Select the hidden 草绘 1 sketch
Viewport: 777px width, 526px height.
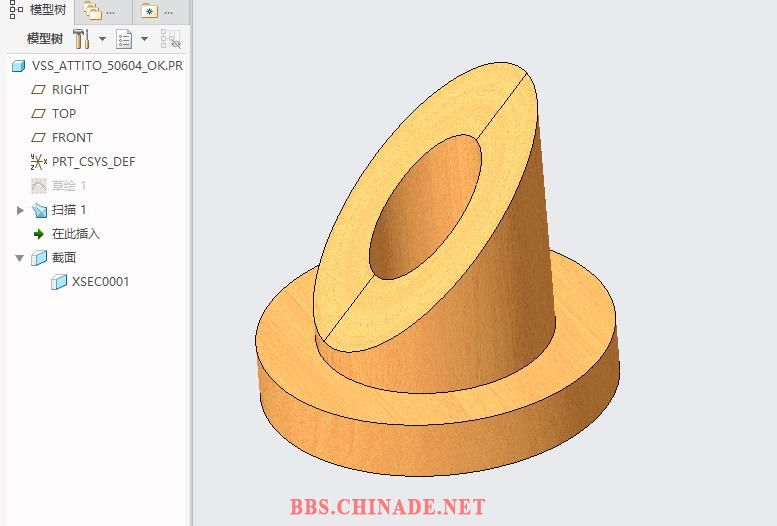point(69,185)
